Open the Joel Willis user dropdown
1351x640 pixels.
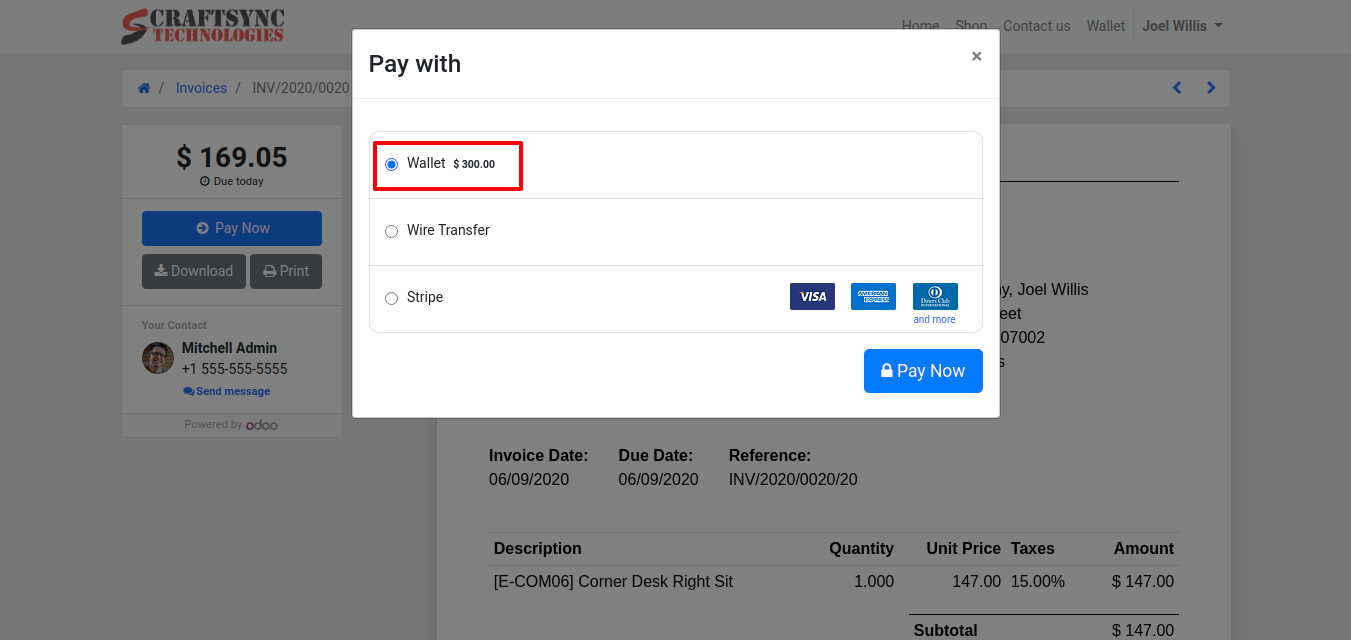point(1182,26)
